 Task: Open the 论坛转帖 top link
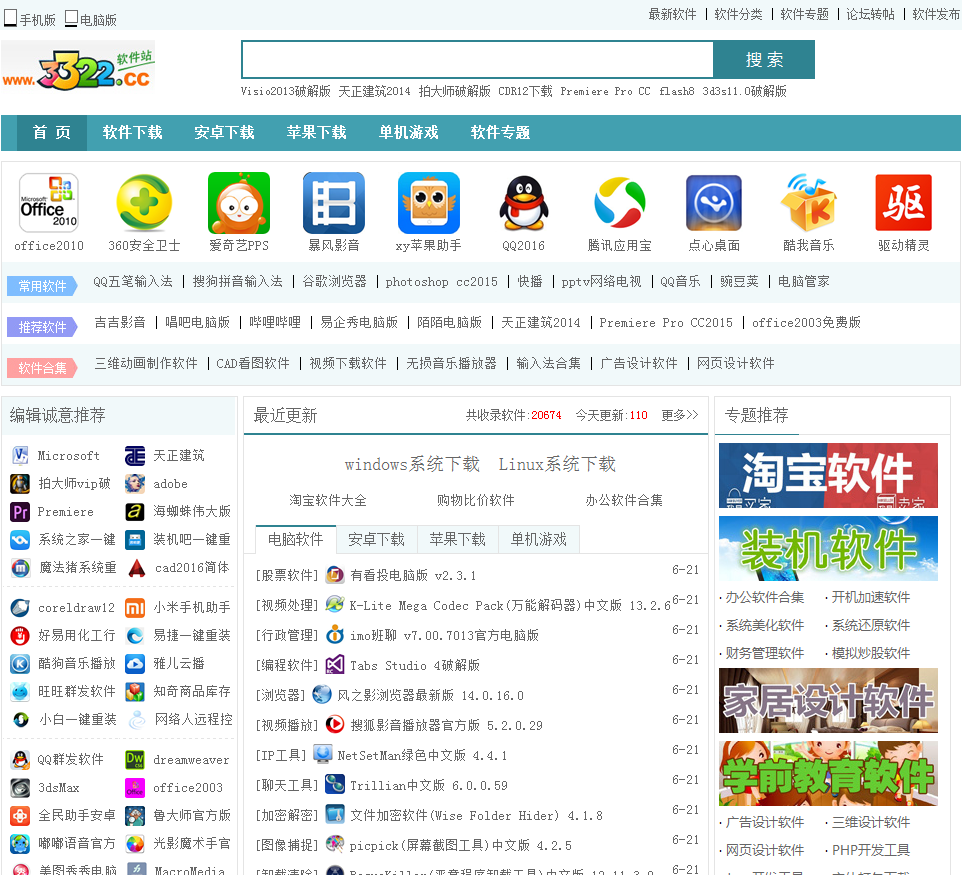(x=871, y=14)
